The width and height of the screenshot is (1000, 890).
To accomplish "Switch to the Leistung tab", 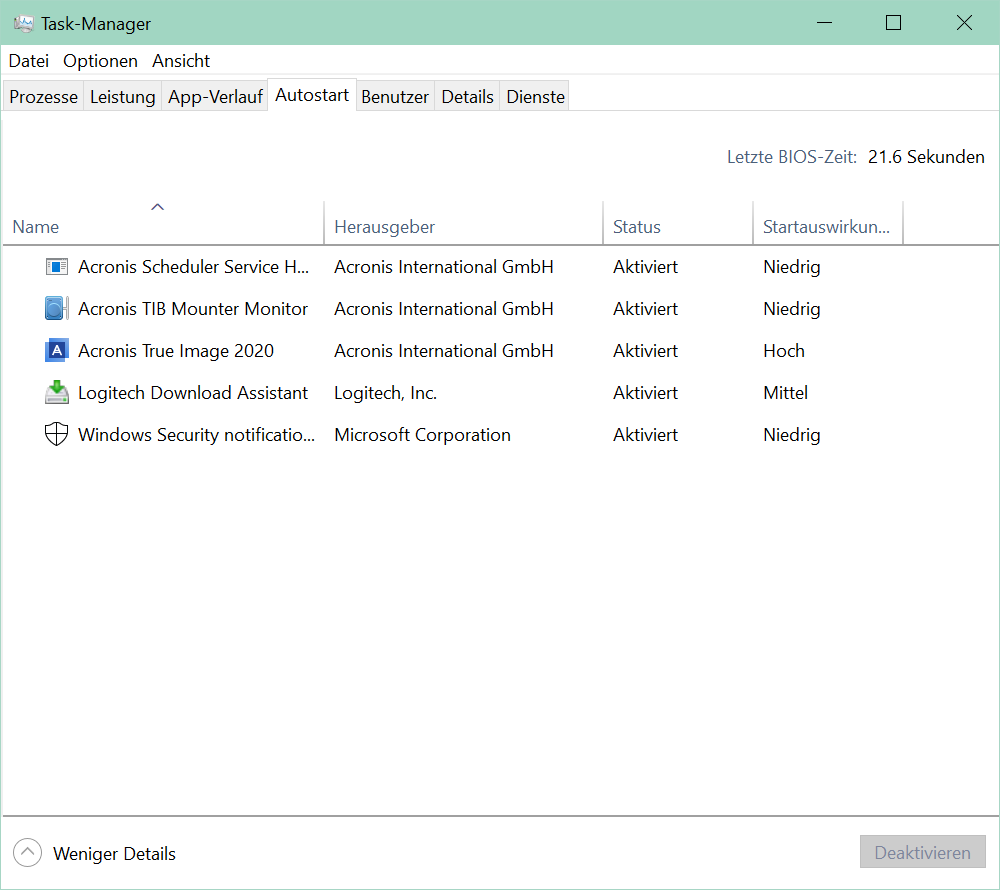I will click(122, 96).
